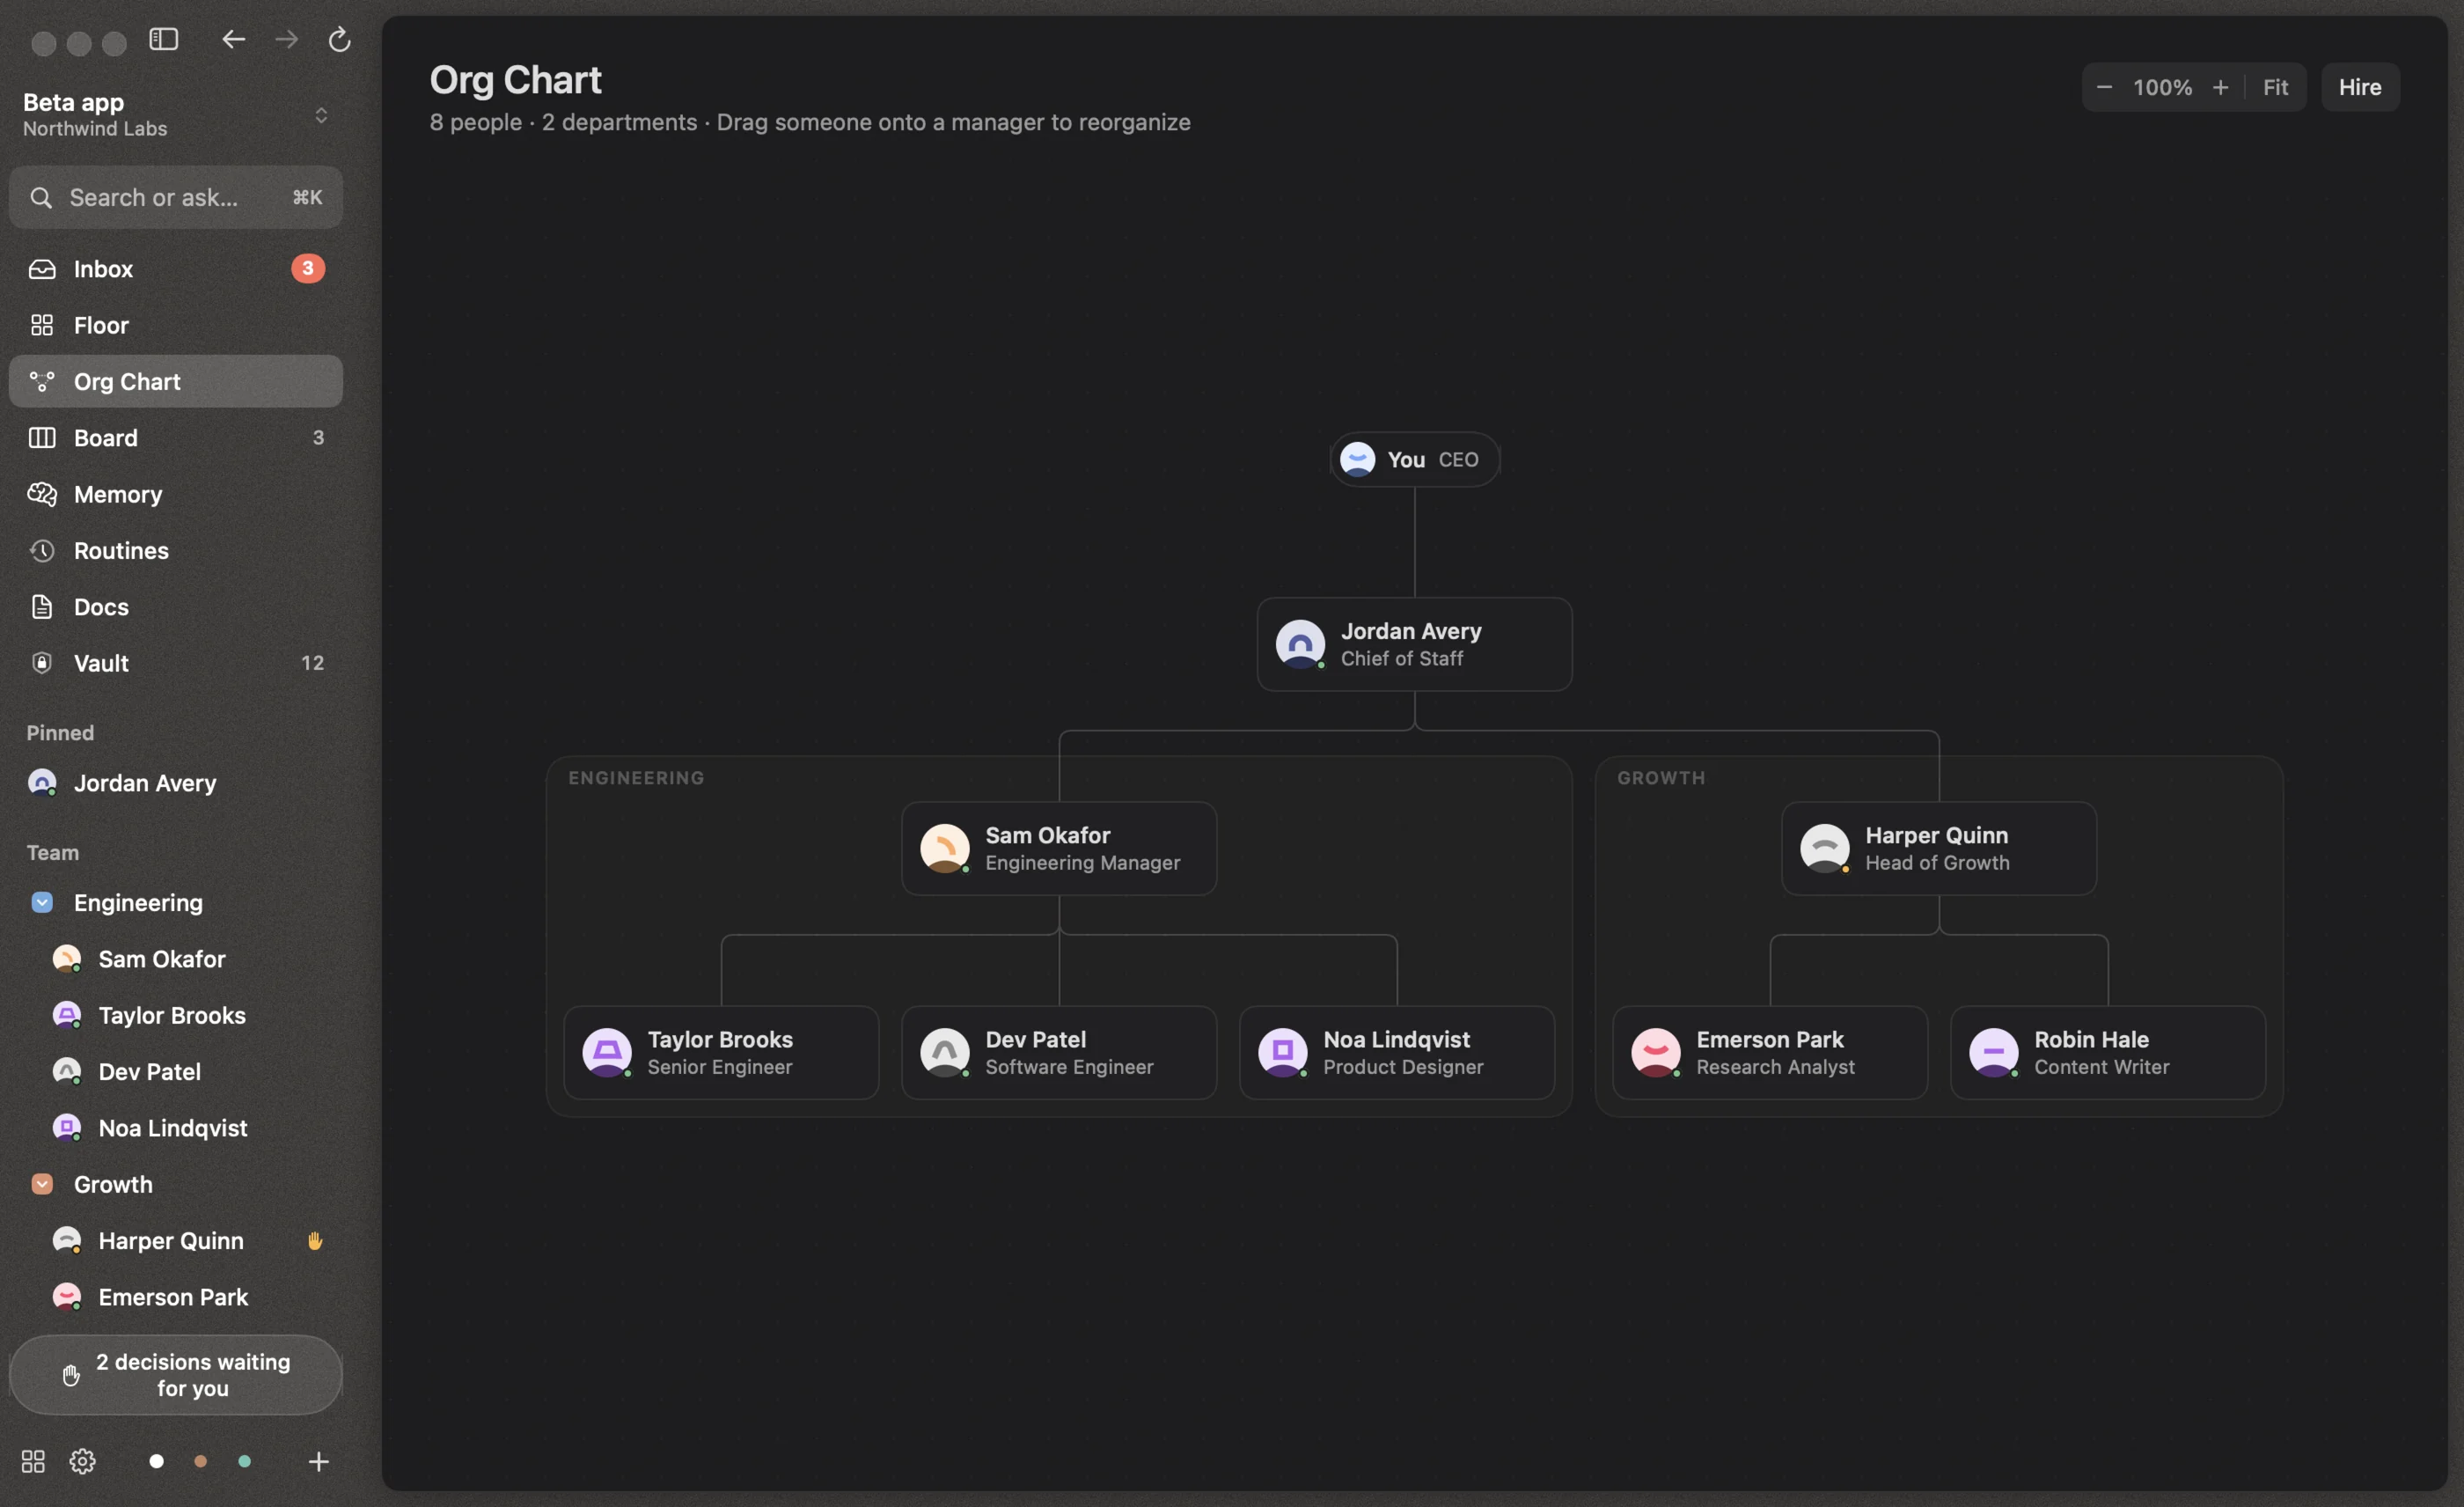2464x1507 pixels.
Task: Click the ENGINEERING department label
Action: coord(636,778)
